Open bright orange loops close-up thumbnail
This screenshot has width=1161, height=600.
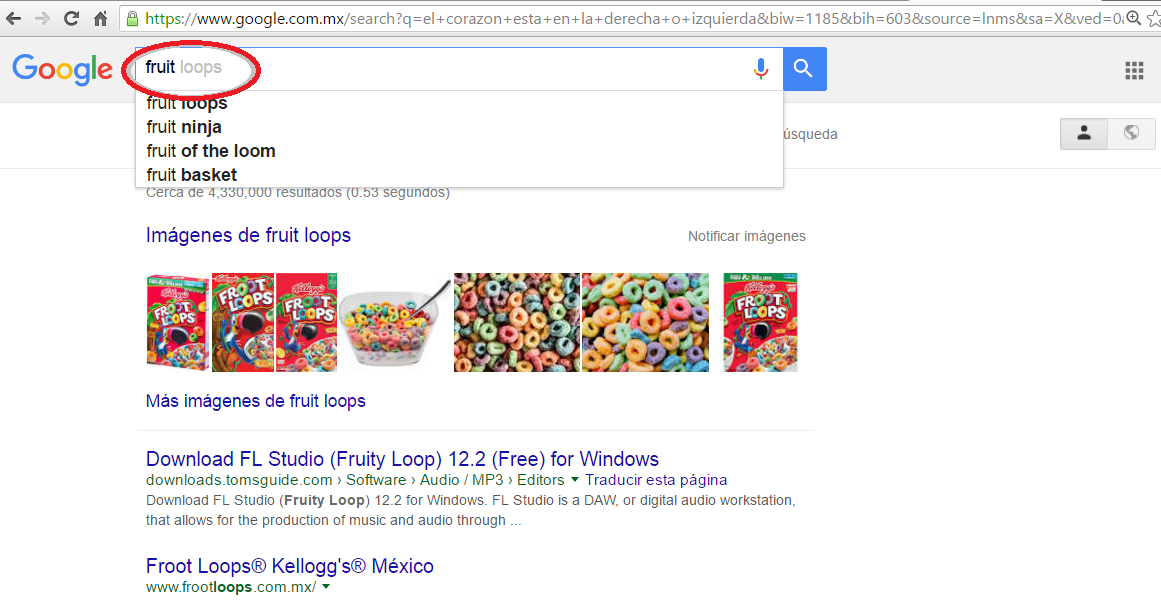(x=645, y=322)
